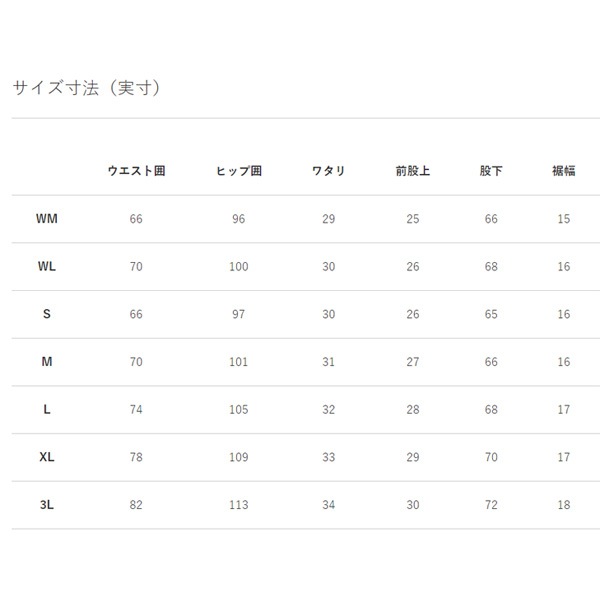Select the WL size row label
Viewport: 600px width, 600px height.
point(46,267)
